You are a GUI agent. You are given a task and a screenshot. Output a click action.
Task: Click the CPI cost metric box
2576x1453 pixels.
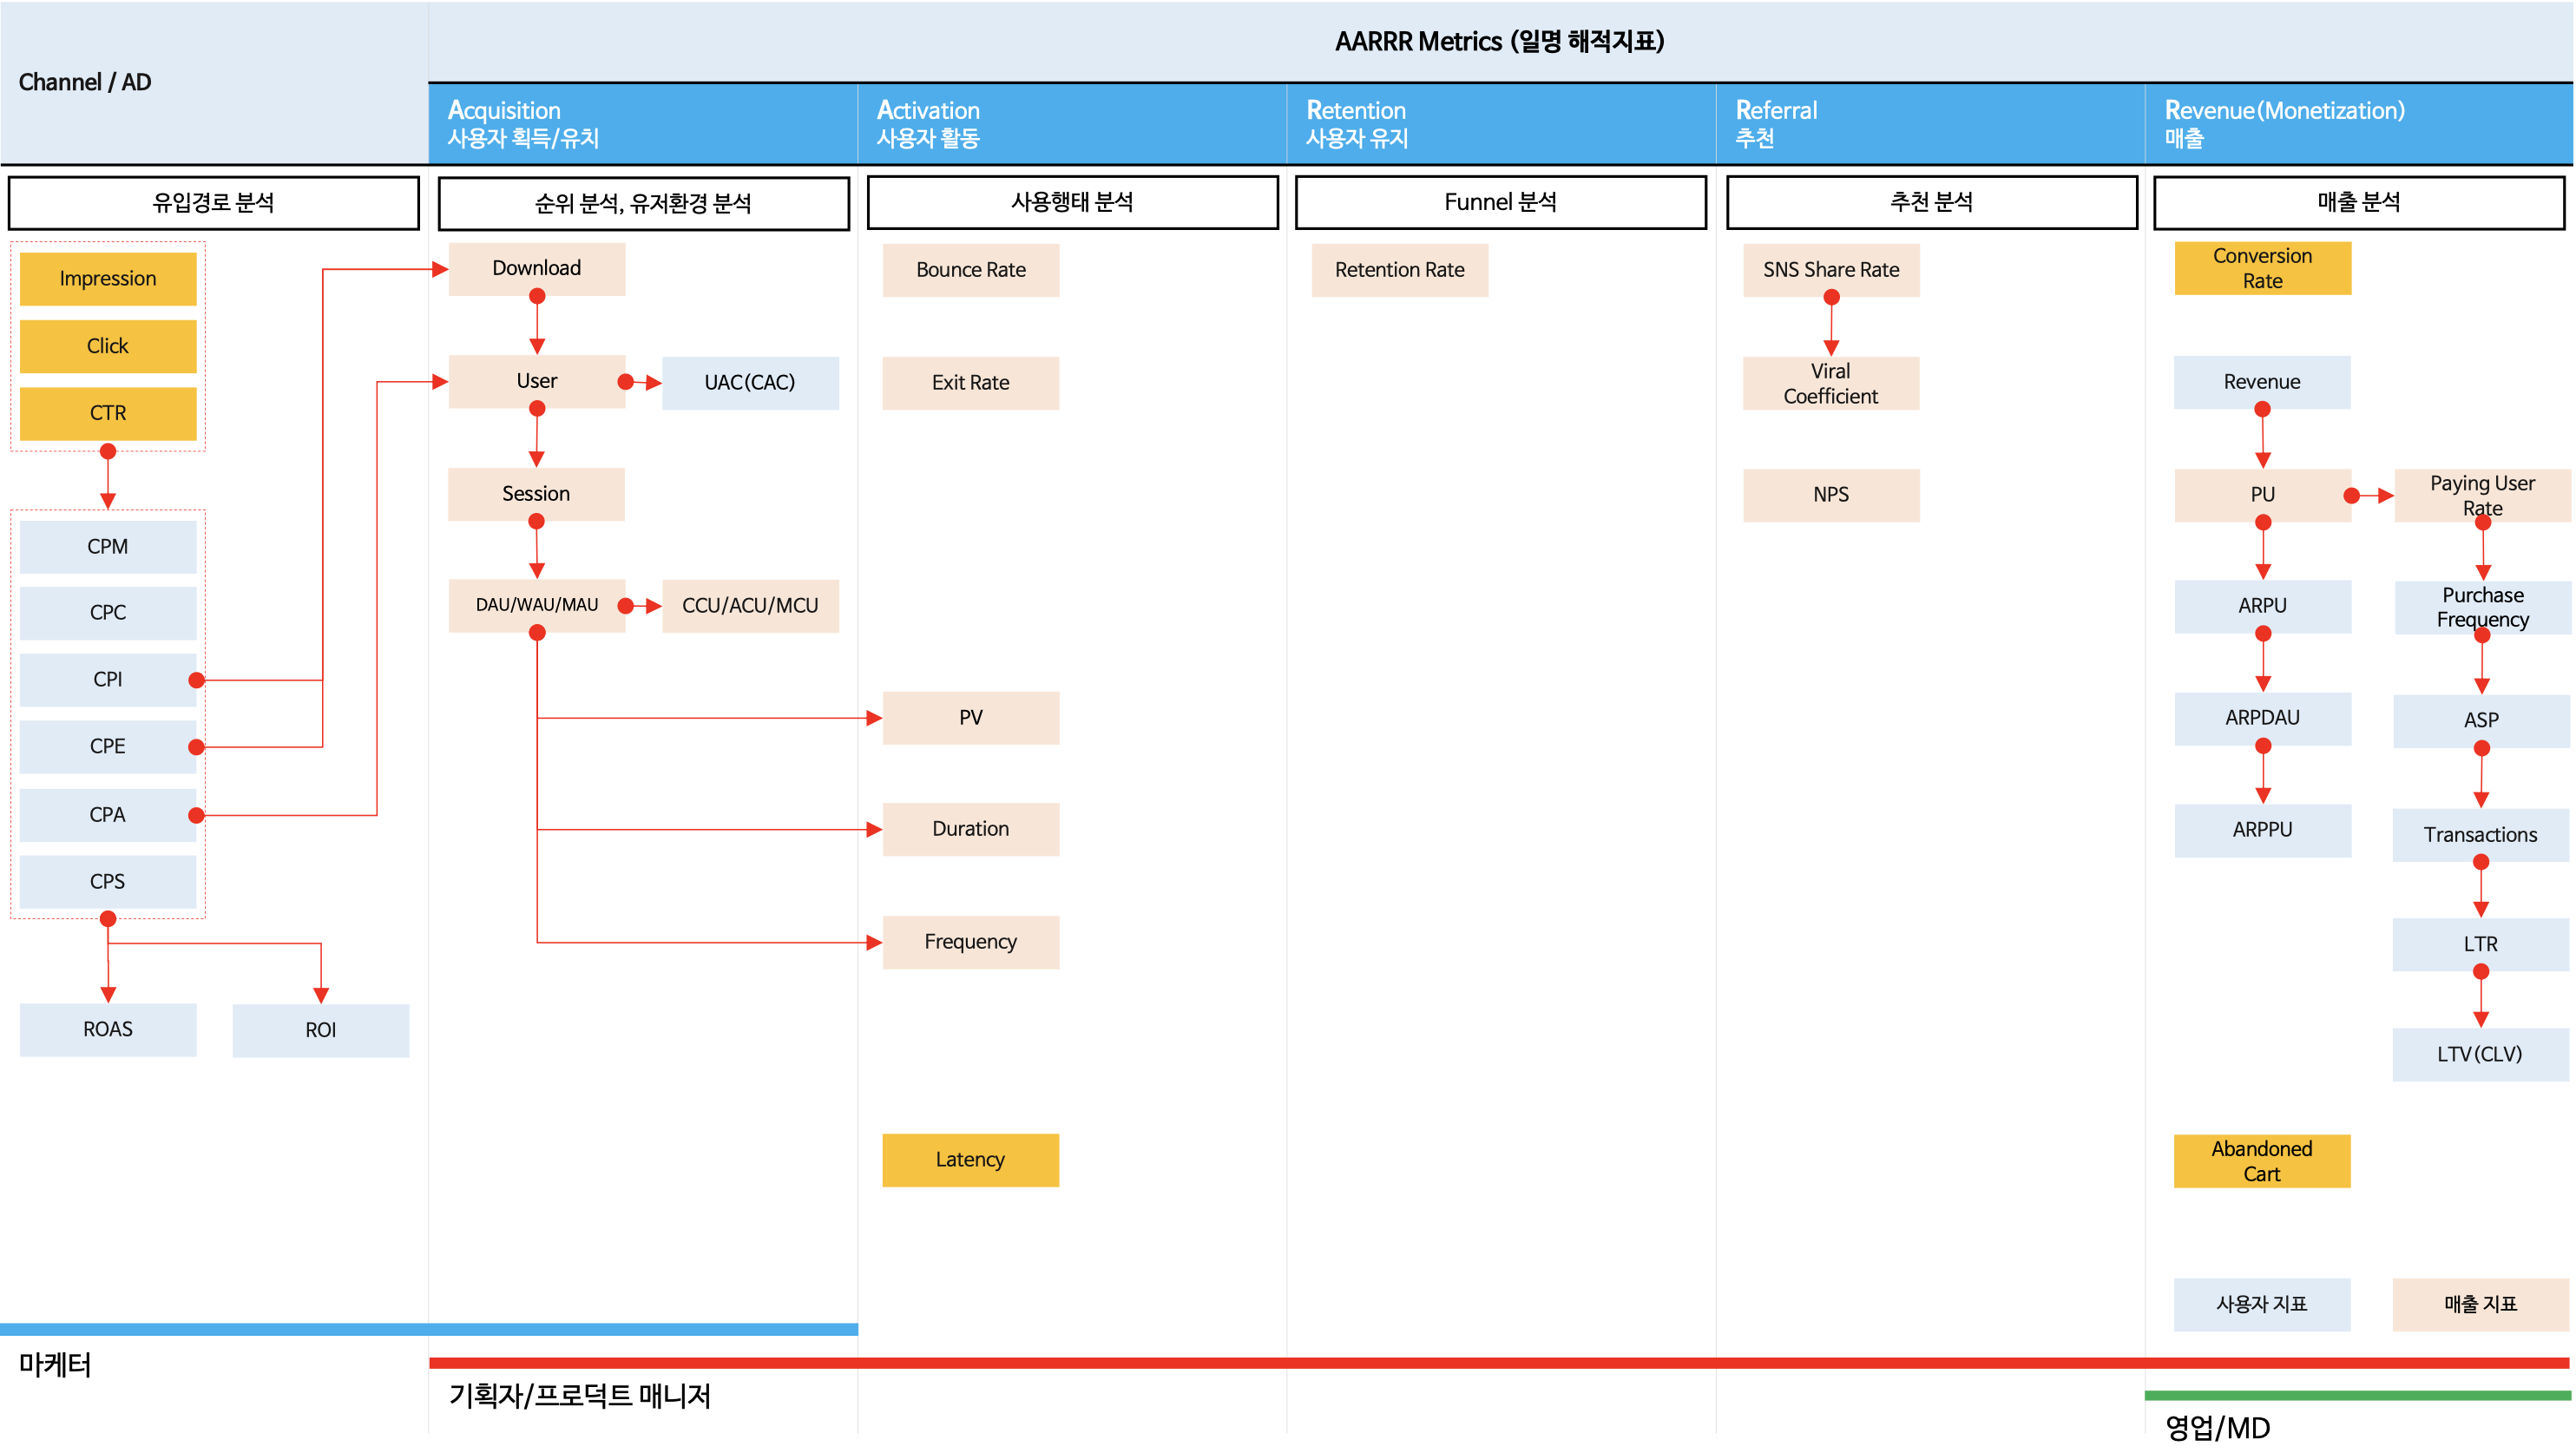pyautogui.click(x=108, y=679)
